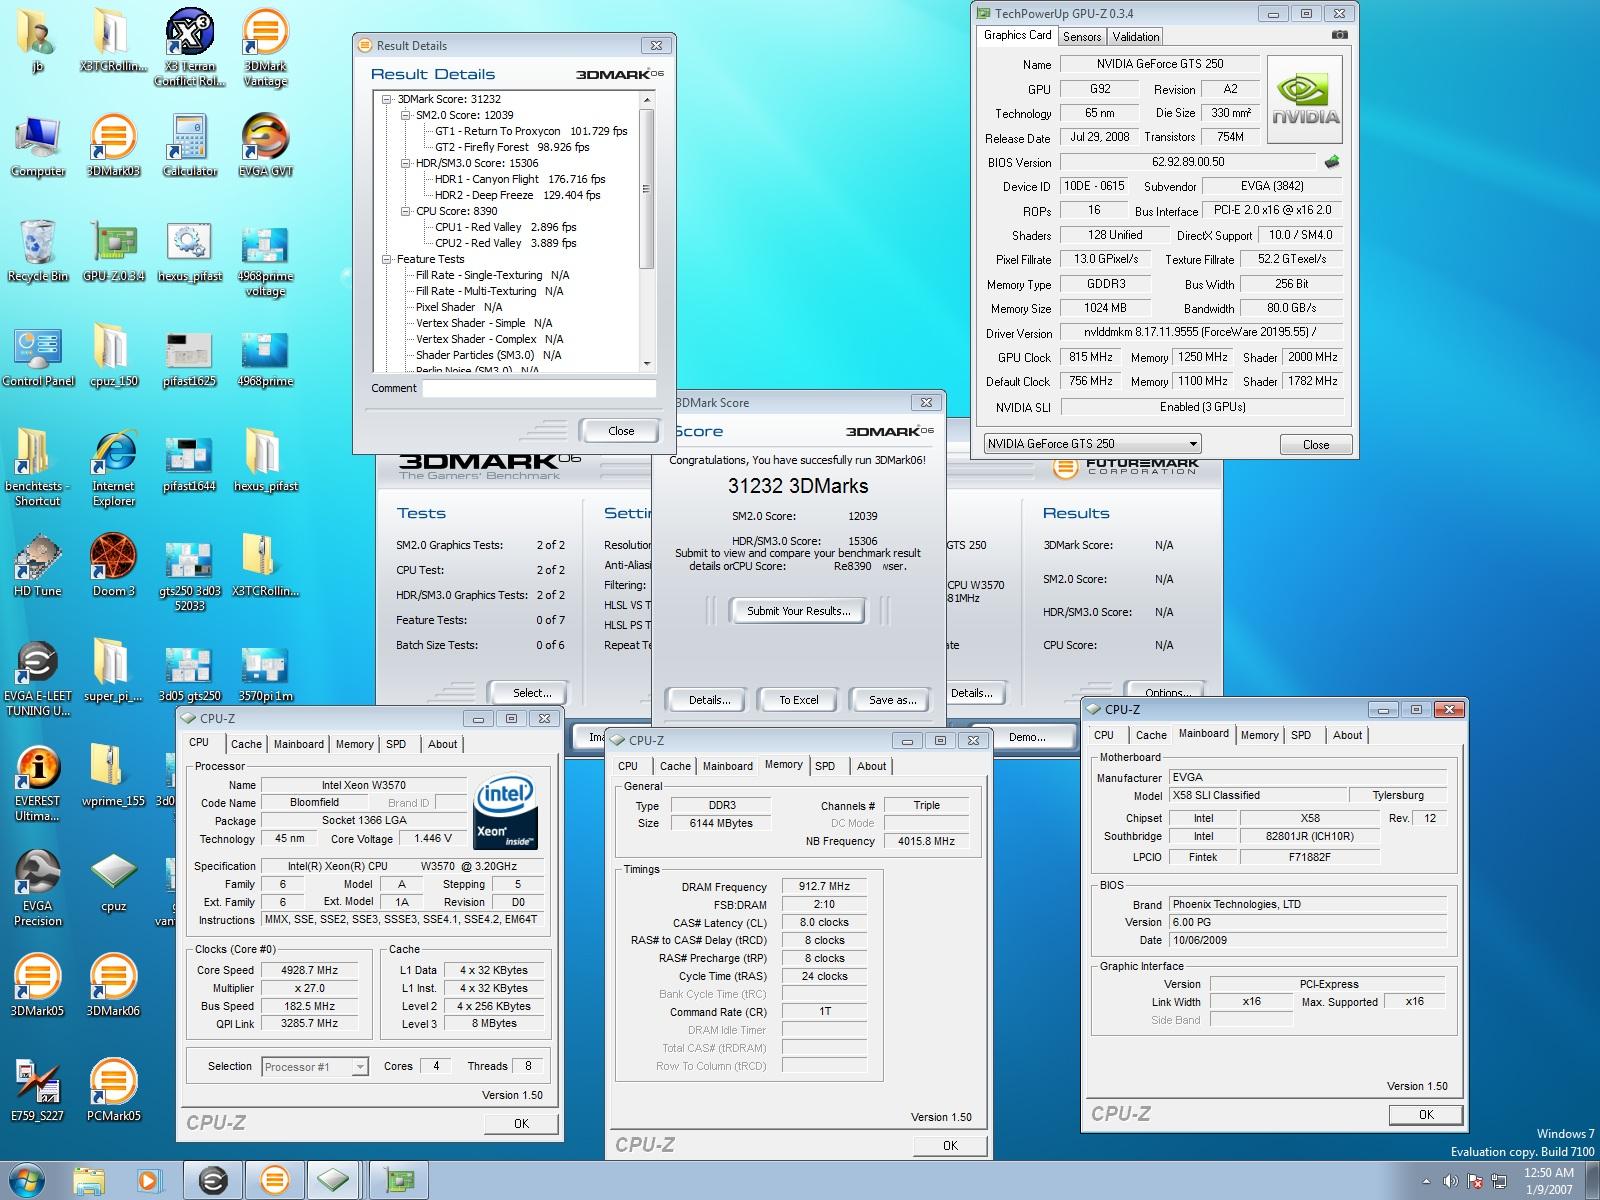1600x1200 pixels.
Task: Open Windows Explorer from the taskbar
Action: [89, 1180]
